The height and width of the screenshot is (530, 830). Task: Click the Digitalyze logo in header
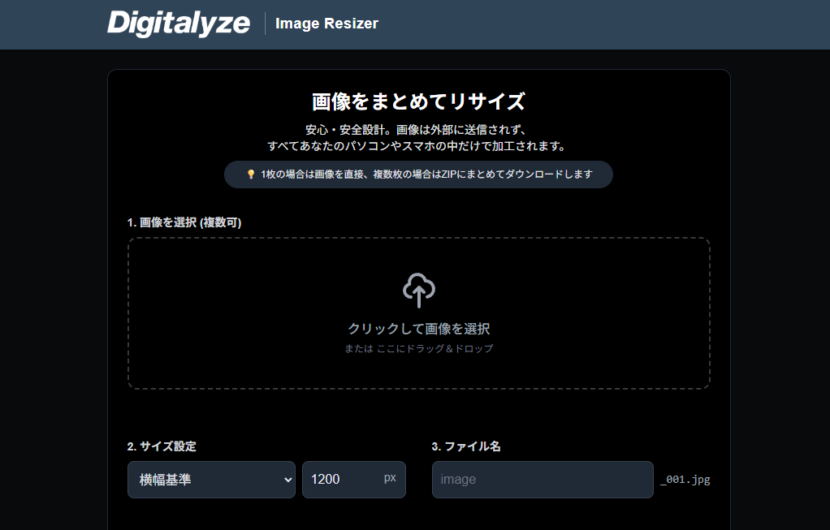point(179,23)
